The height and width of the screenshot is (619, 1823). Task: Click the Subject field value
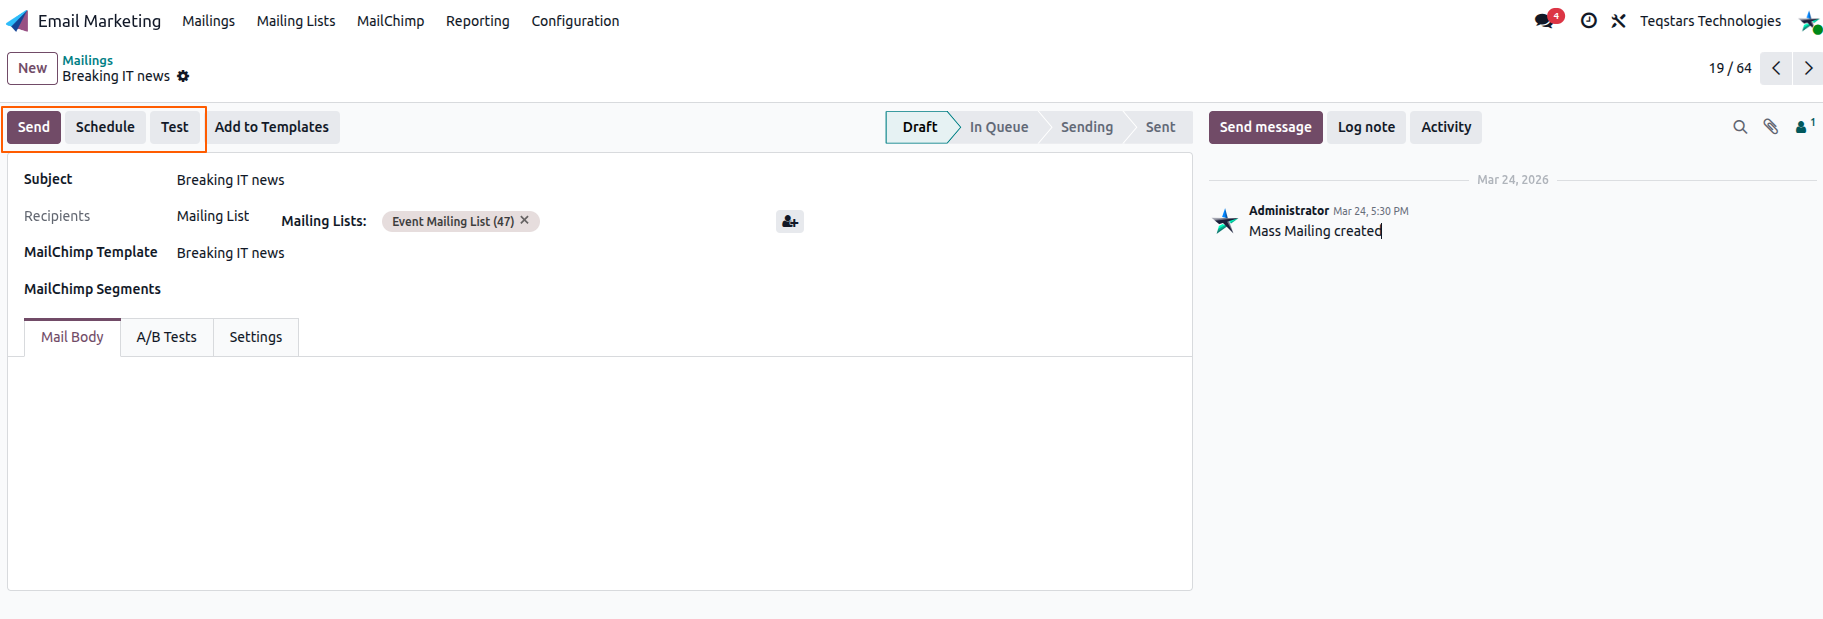tap(231, 180)
